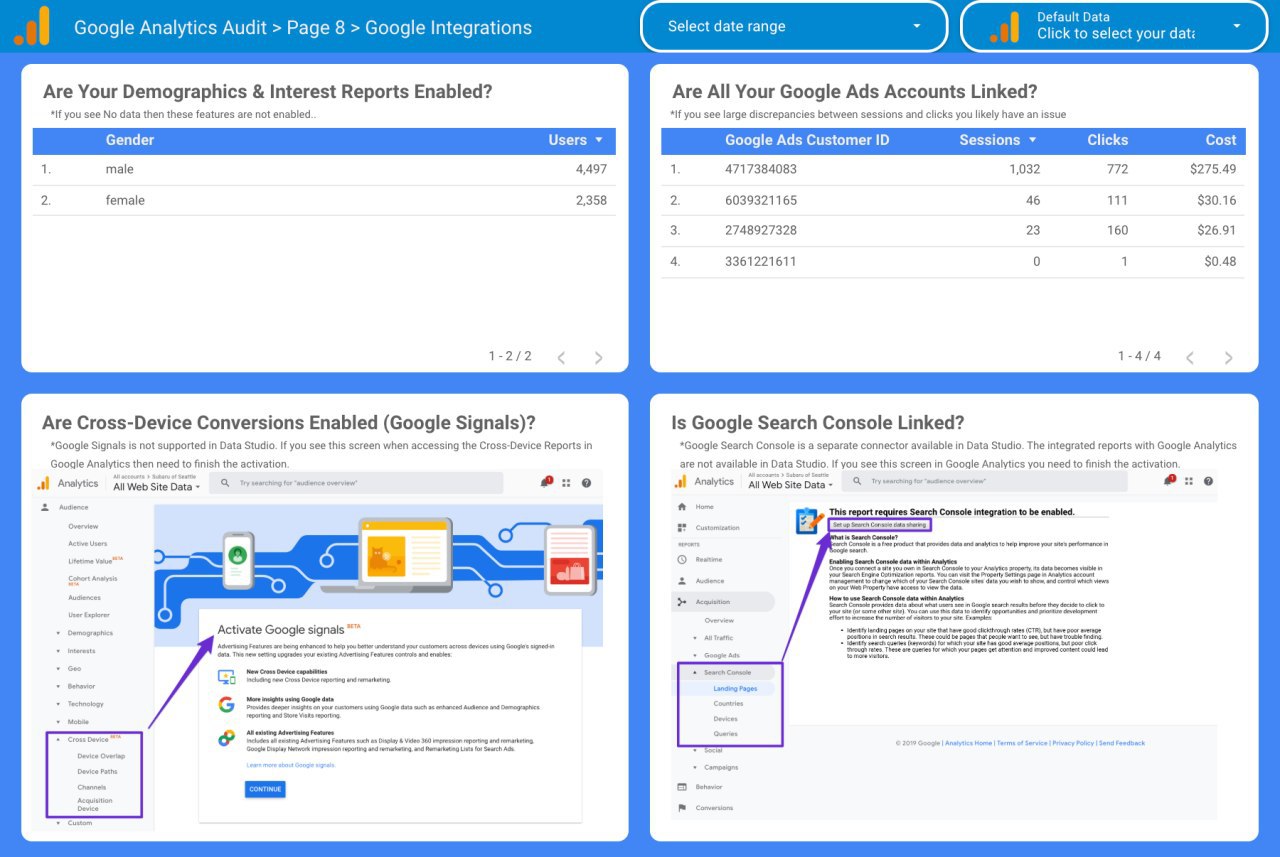
Task: Click Home icon in Search Console image
Action: [x=682, y=507]
